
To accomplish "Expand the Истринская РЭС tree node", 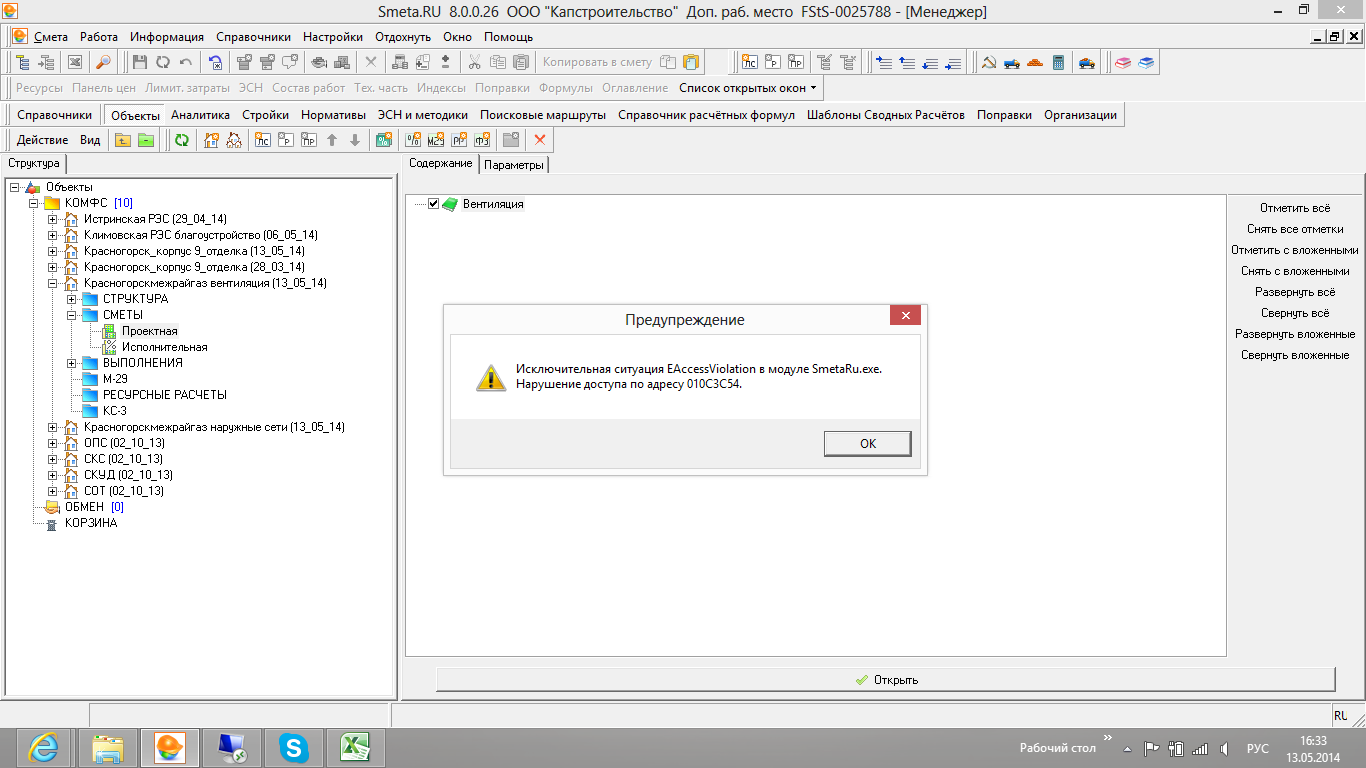I will point(53,219).
